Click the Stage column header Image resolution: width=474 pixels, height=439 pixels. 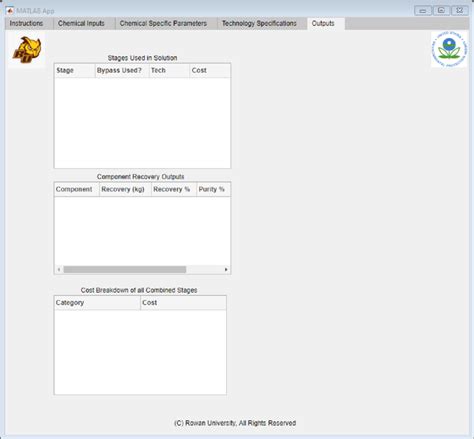pyautogui.click(x=75, y=71)
